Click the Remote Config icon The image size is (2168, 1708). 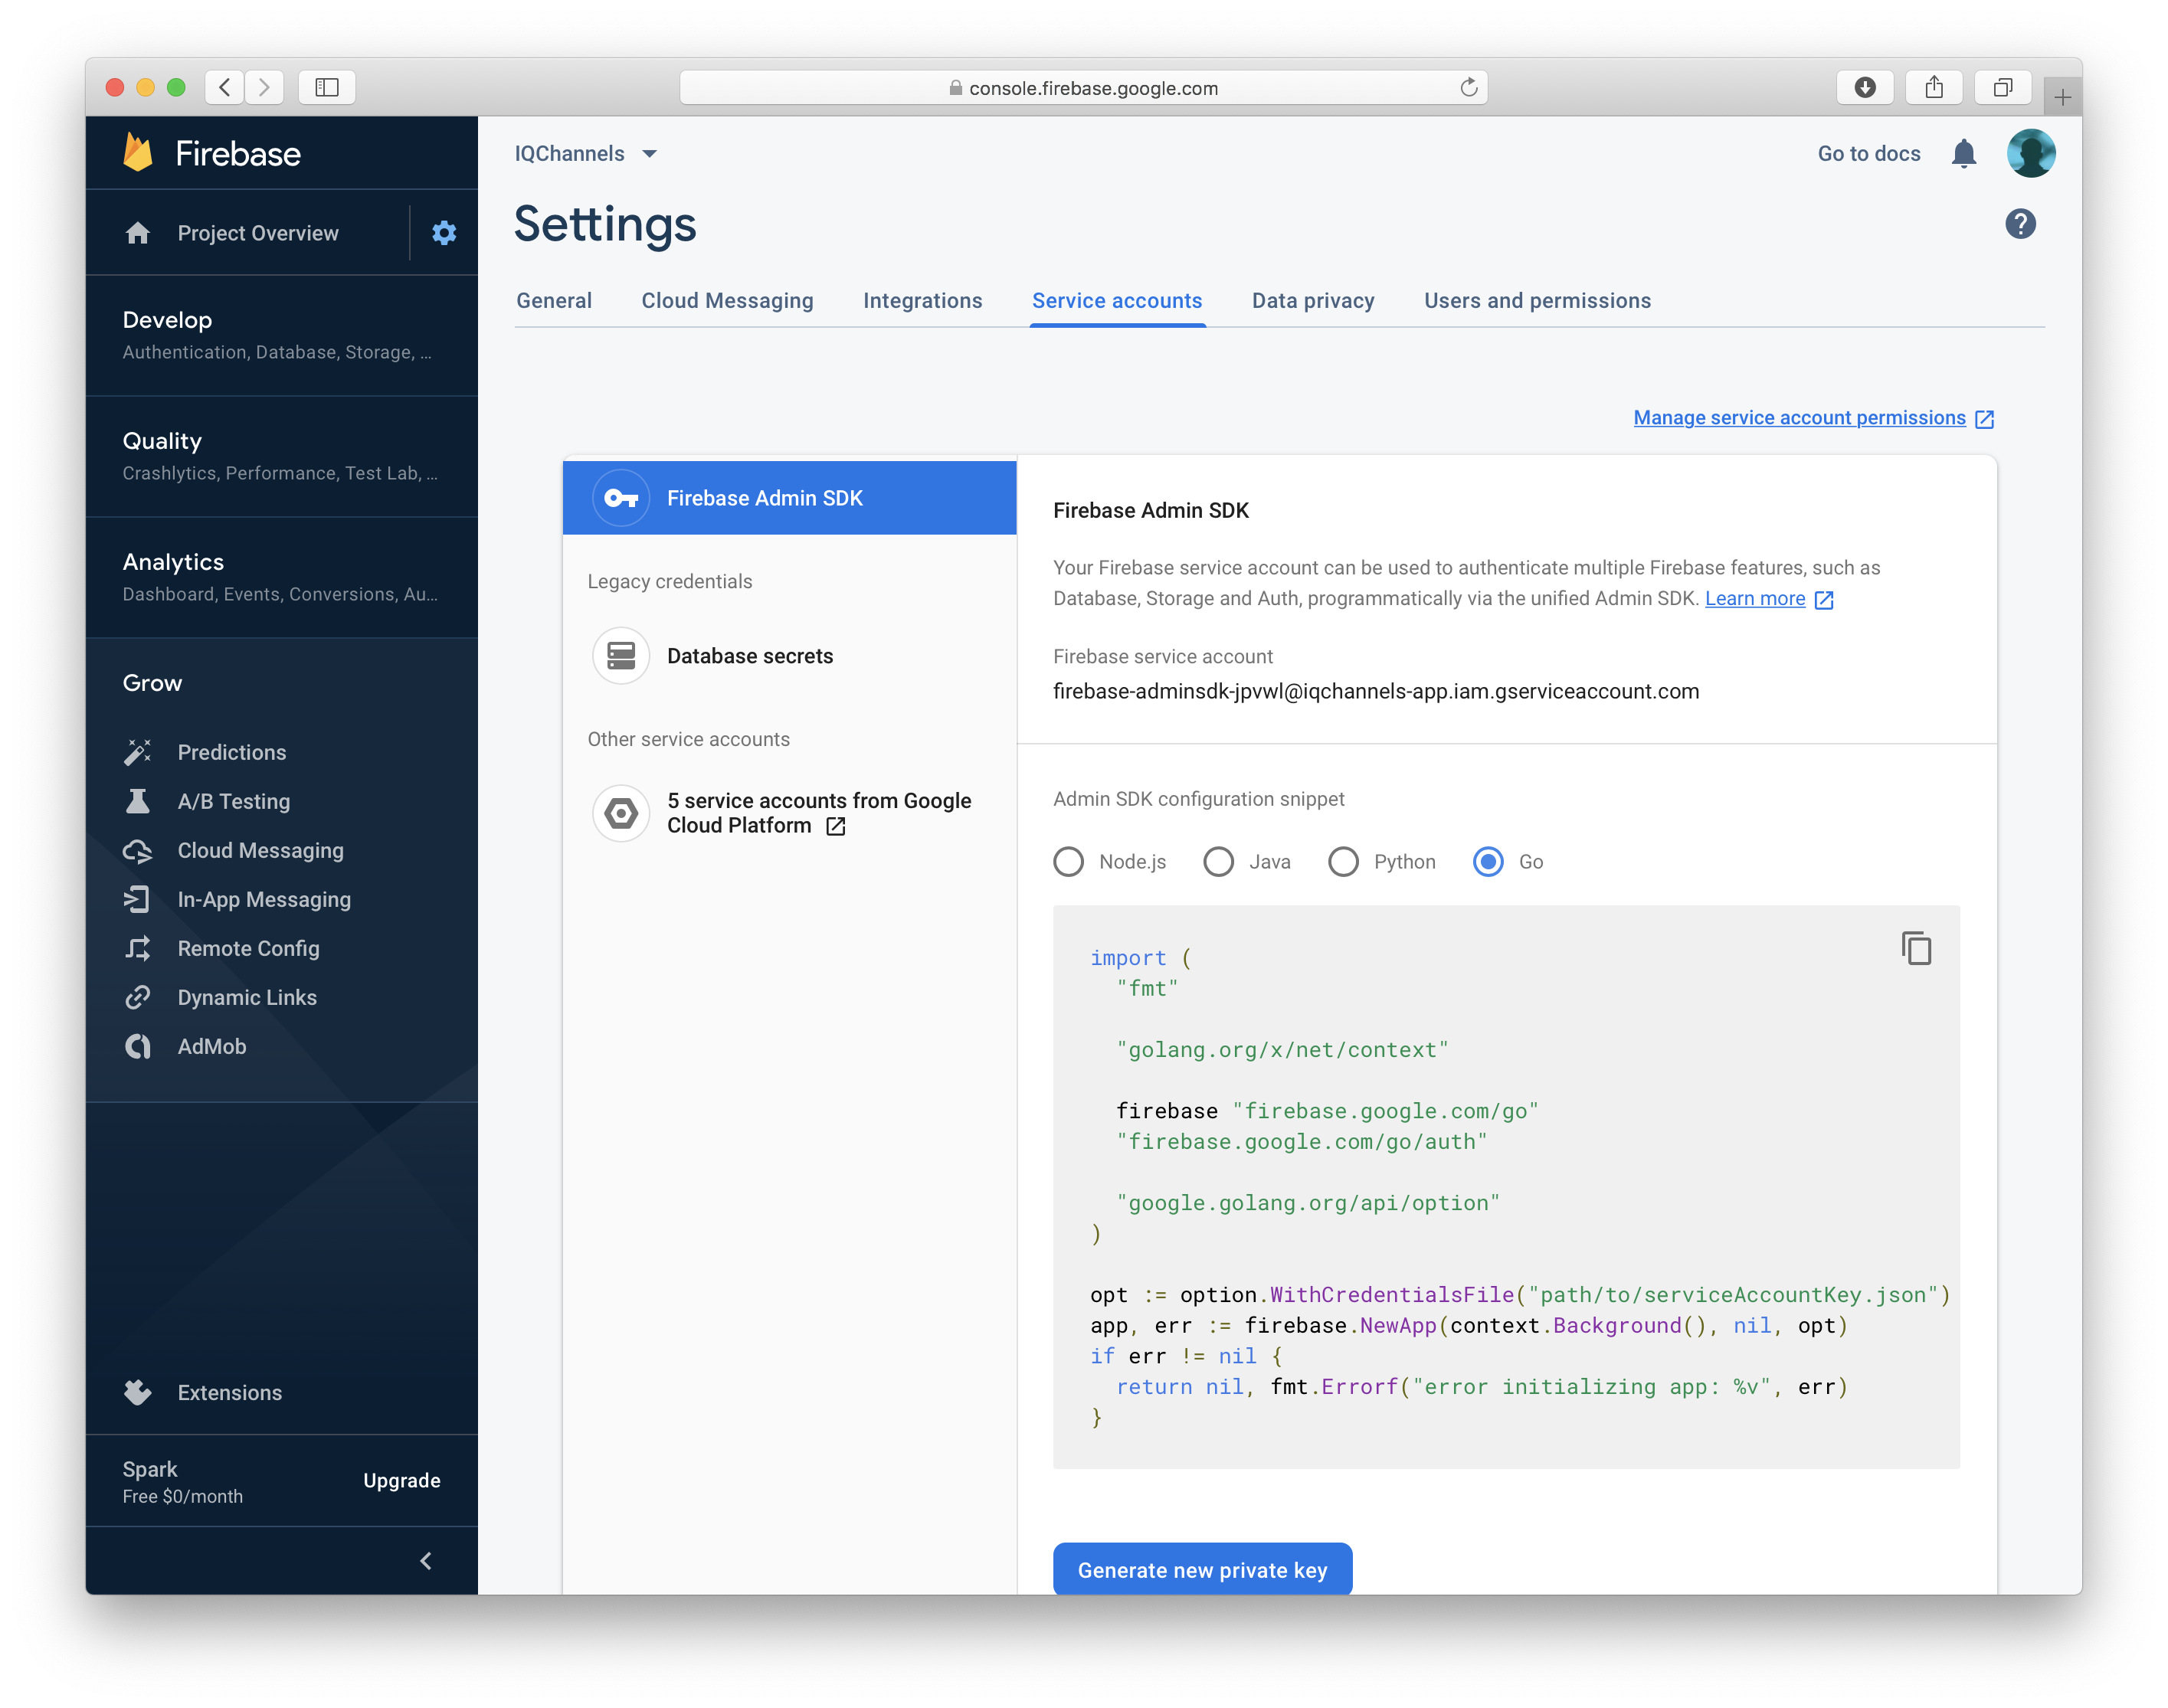coord(138,948)
